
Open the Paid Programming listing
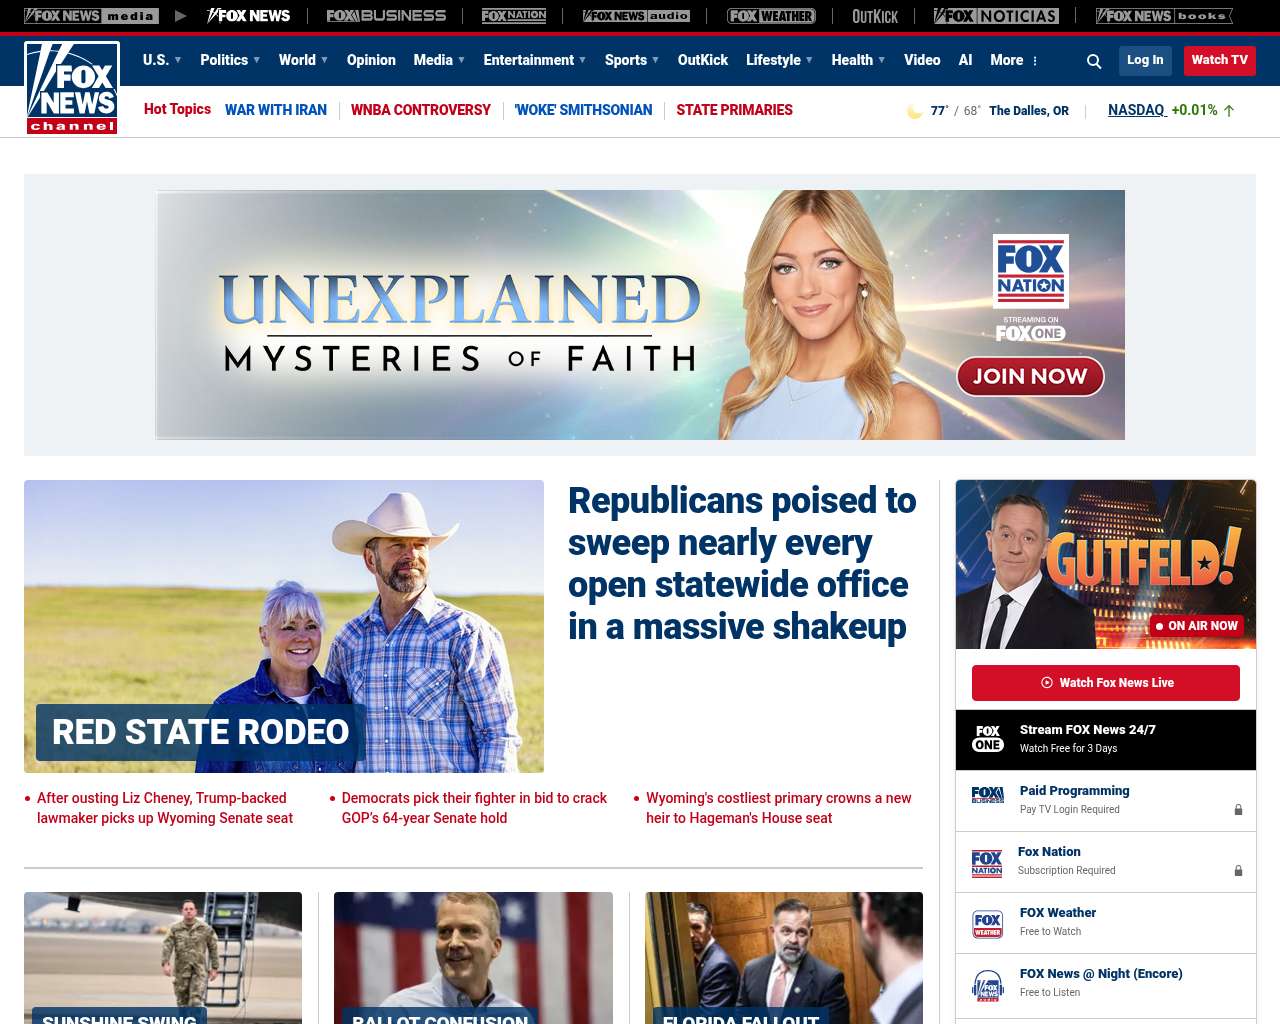1106,801
